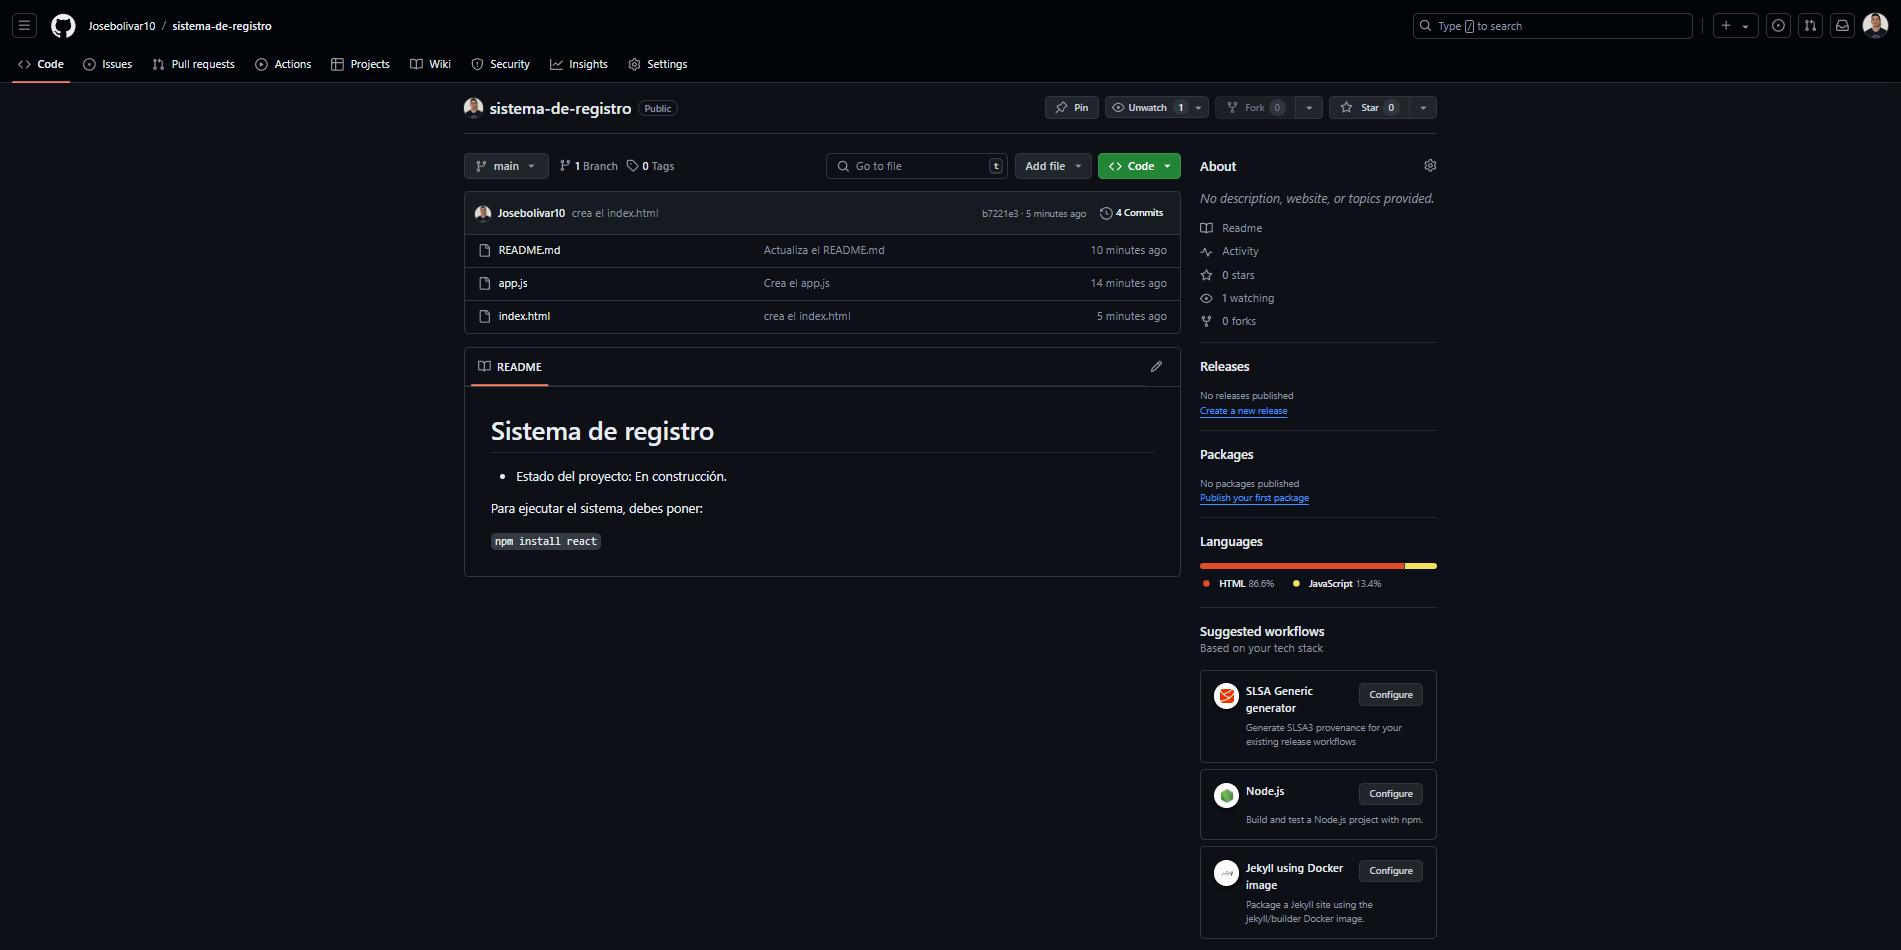1901x950 pixels.
Task: Click the Unwatch button
Action: (x=1147, y=107)
